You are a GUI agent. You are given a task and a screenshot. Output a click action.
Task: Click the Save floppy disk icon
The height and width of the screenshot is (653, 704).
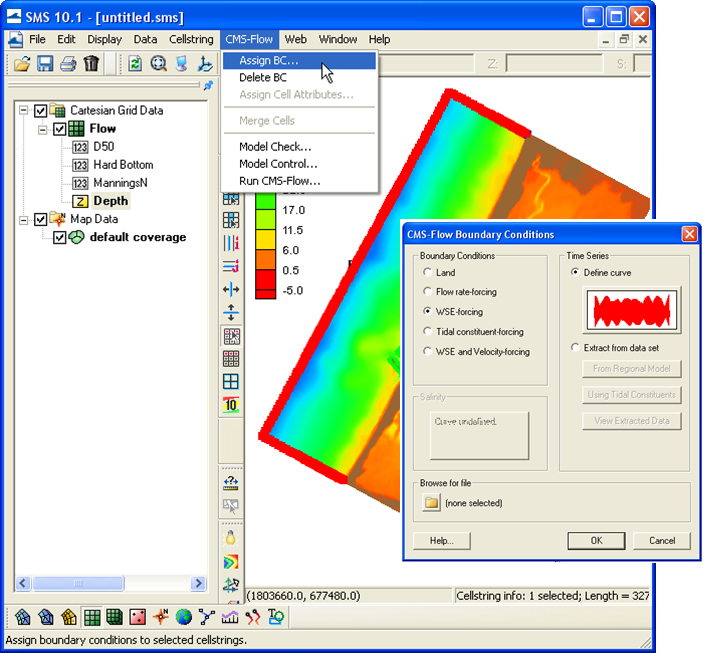tap(45, 64)
